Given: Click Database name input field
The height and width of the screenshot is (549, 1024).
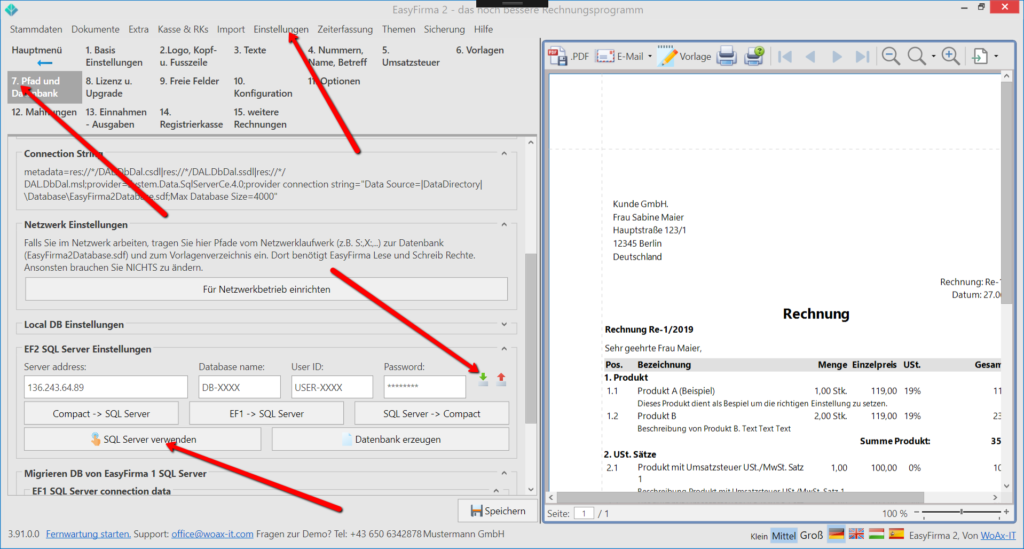Looking at the screenshot, I should [239, 387].
